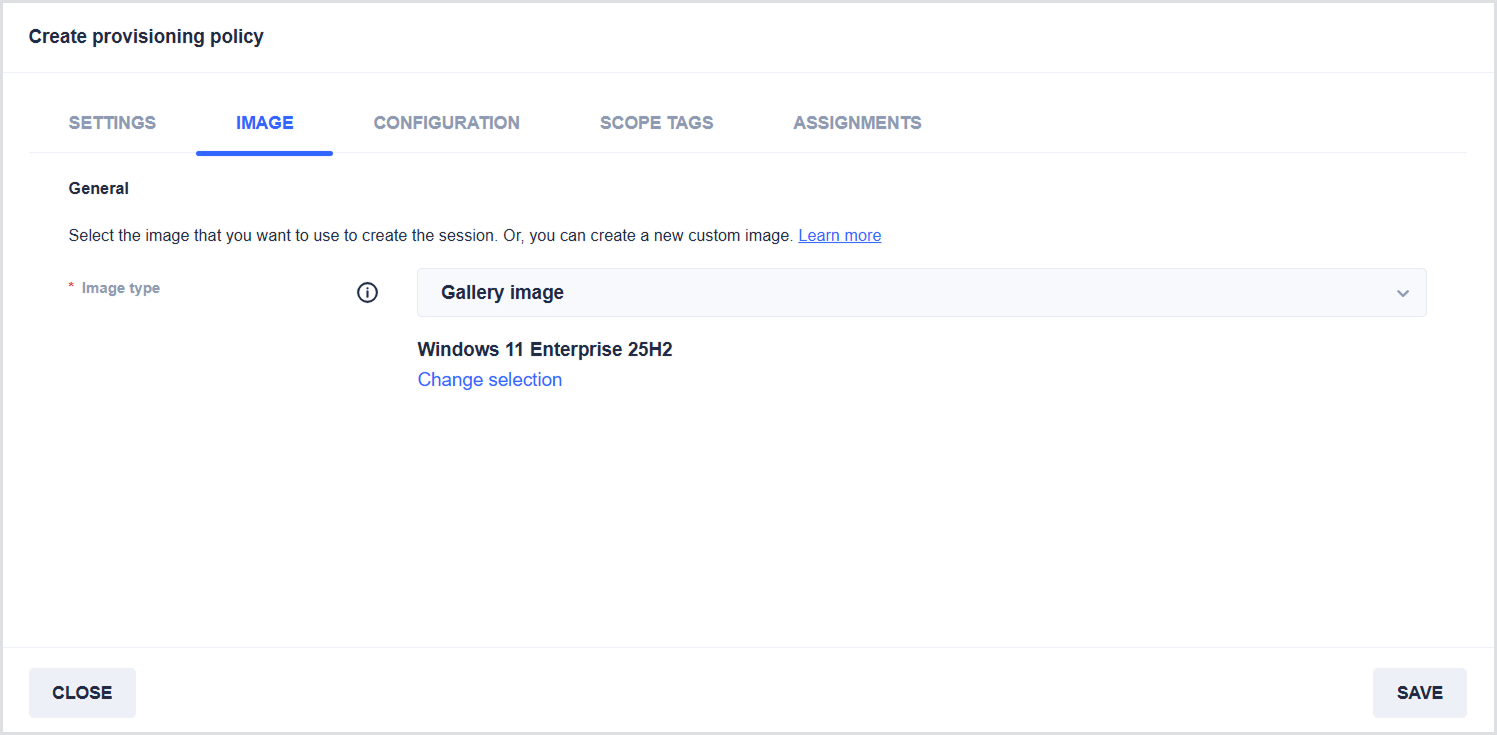
Task: Click the Gallery image text in dropdown
Action: tap(502, 293)
